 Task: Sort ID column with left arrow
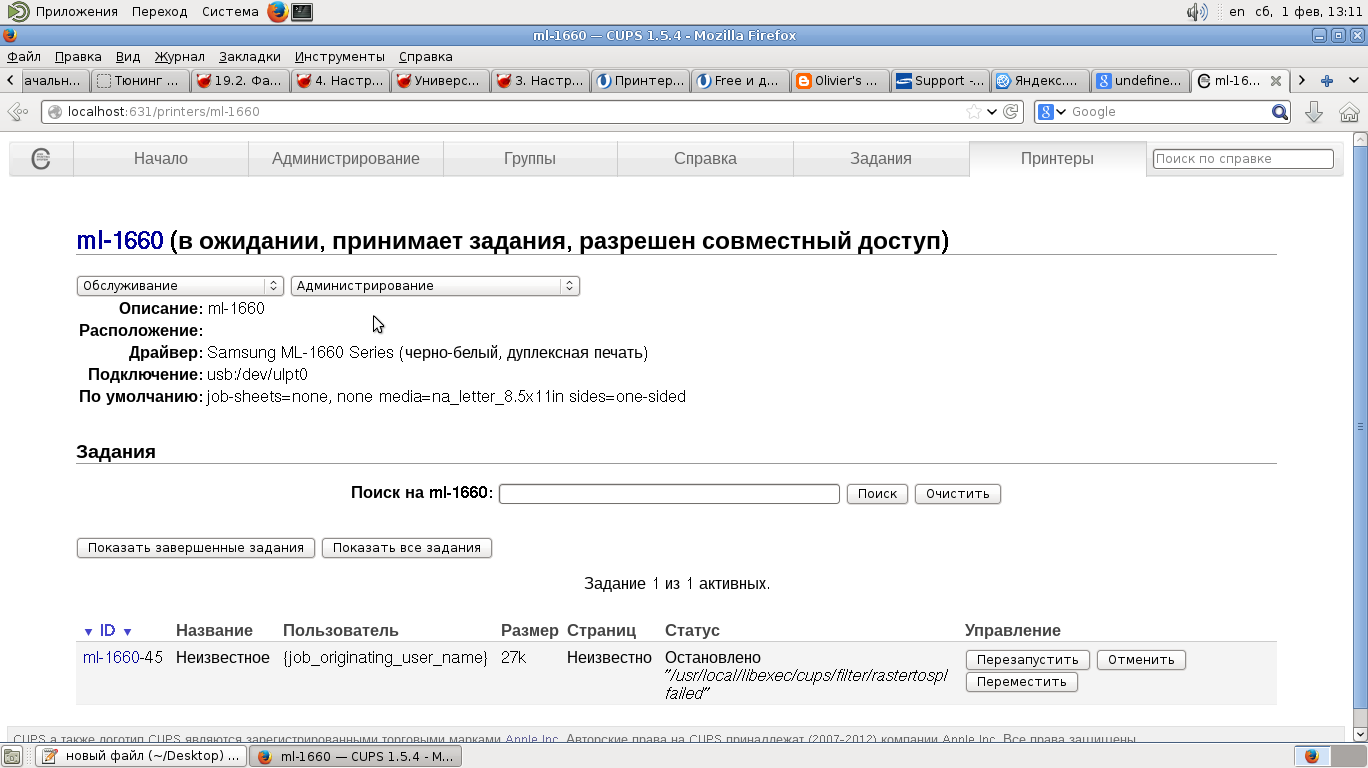coord(88,632)
